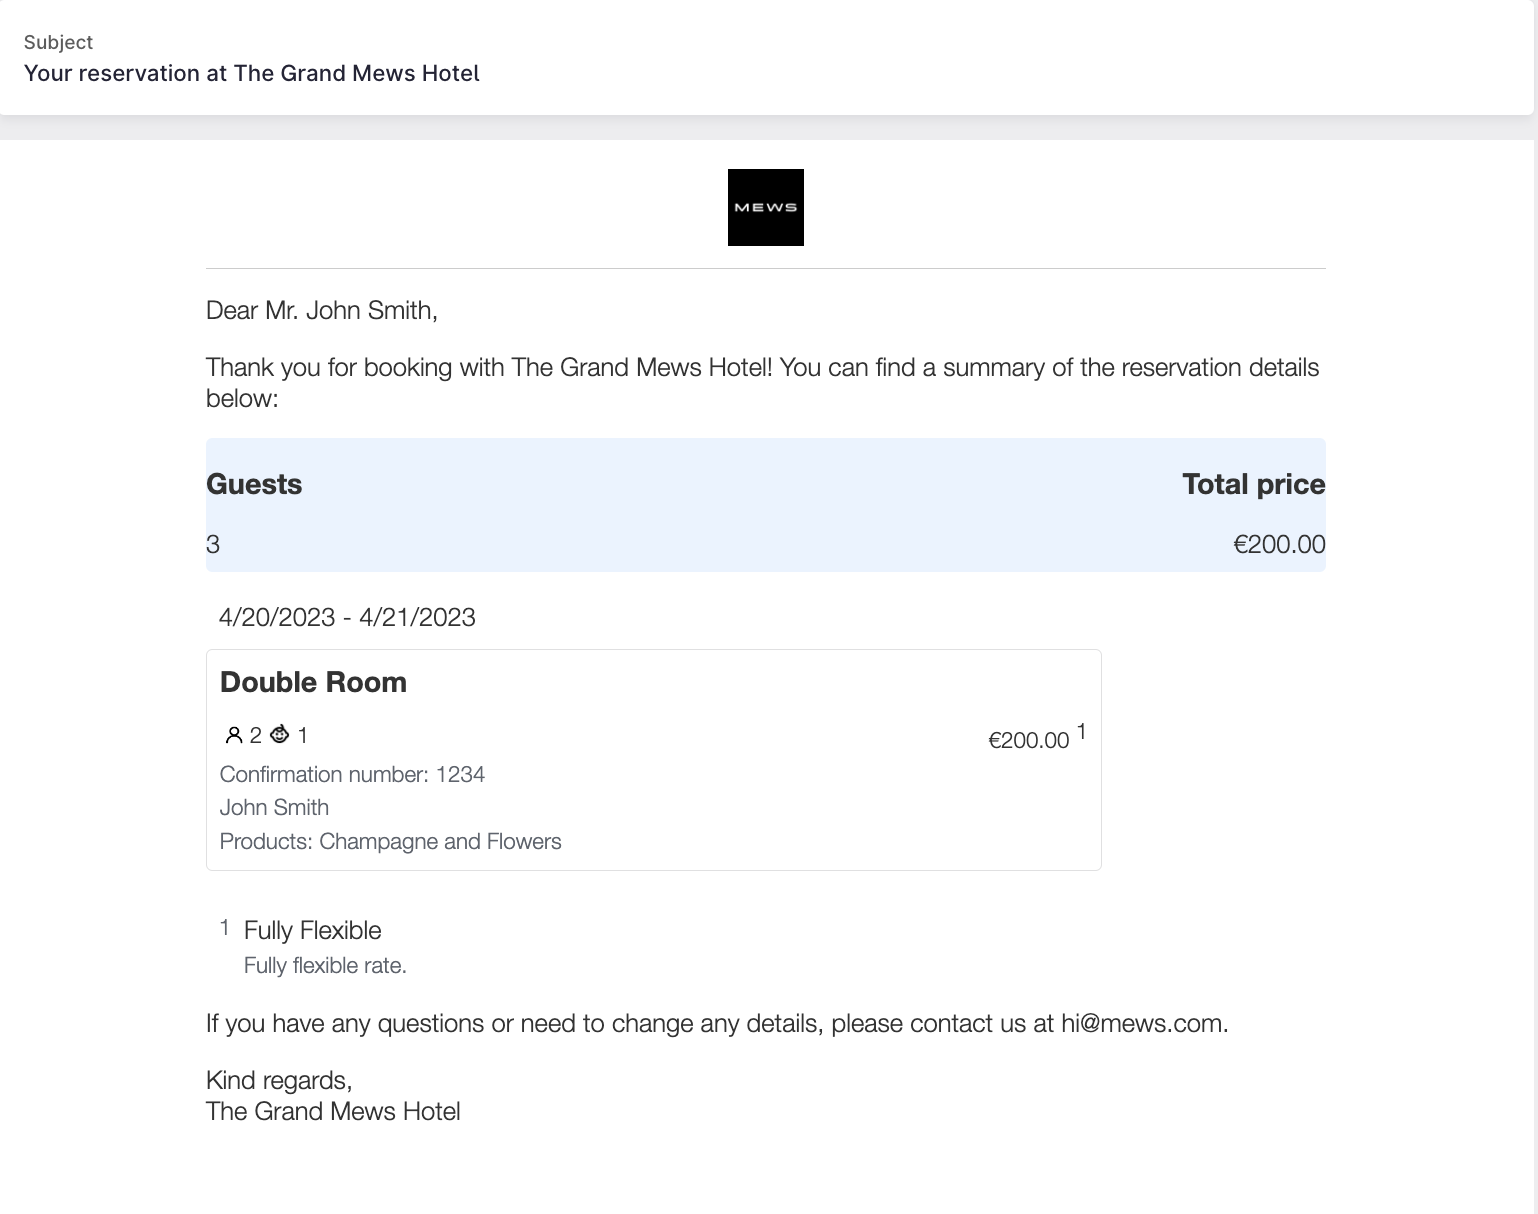Click the Fully flexible rate description text
Viewport: 1538px width, 1214px height.
tap(325, 965)
